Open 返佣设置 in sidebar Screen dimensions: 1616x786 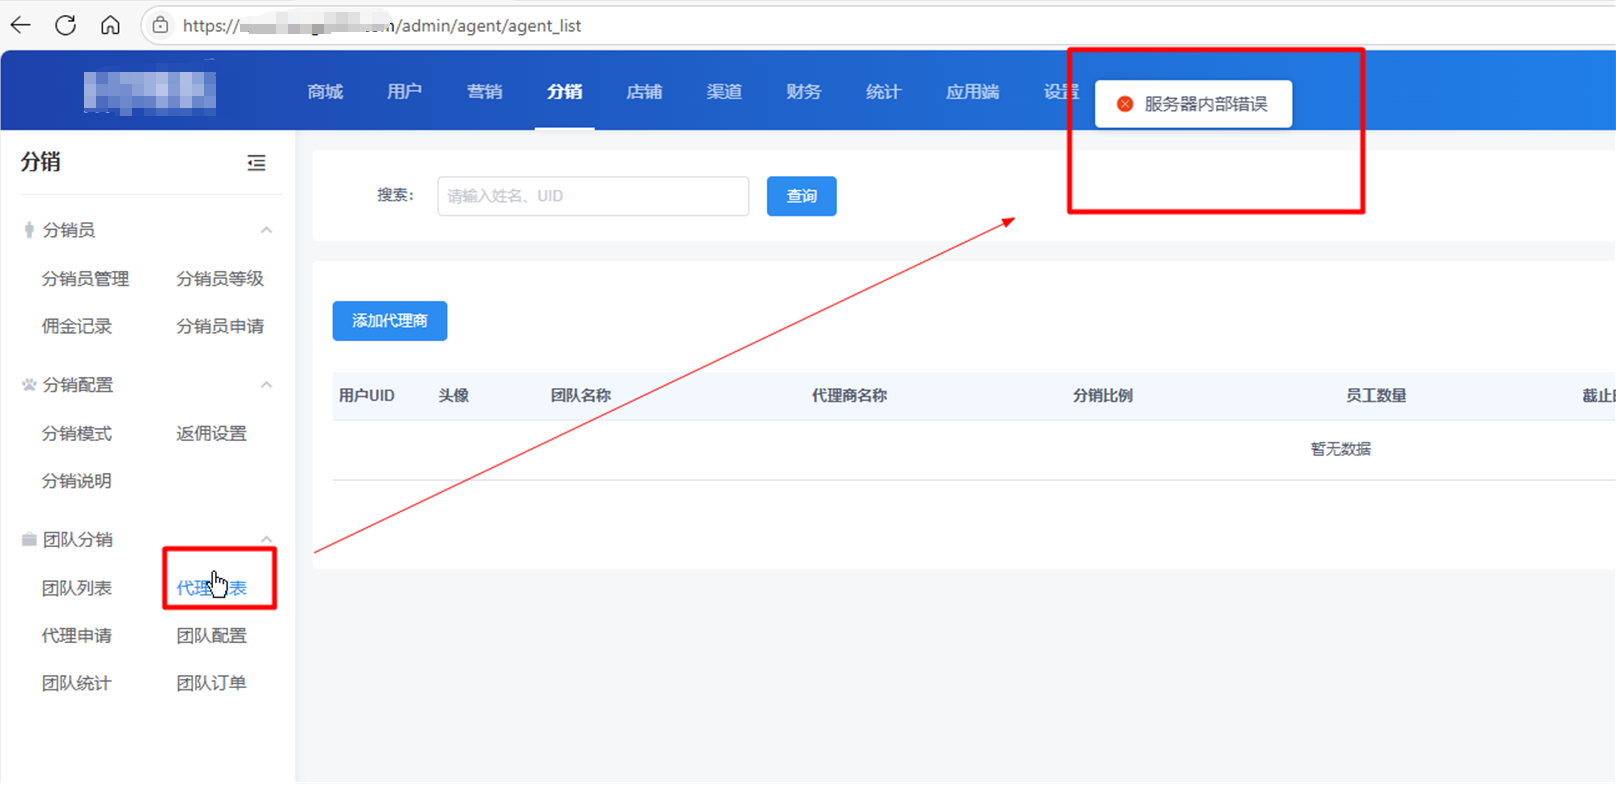tap(211, 433)
